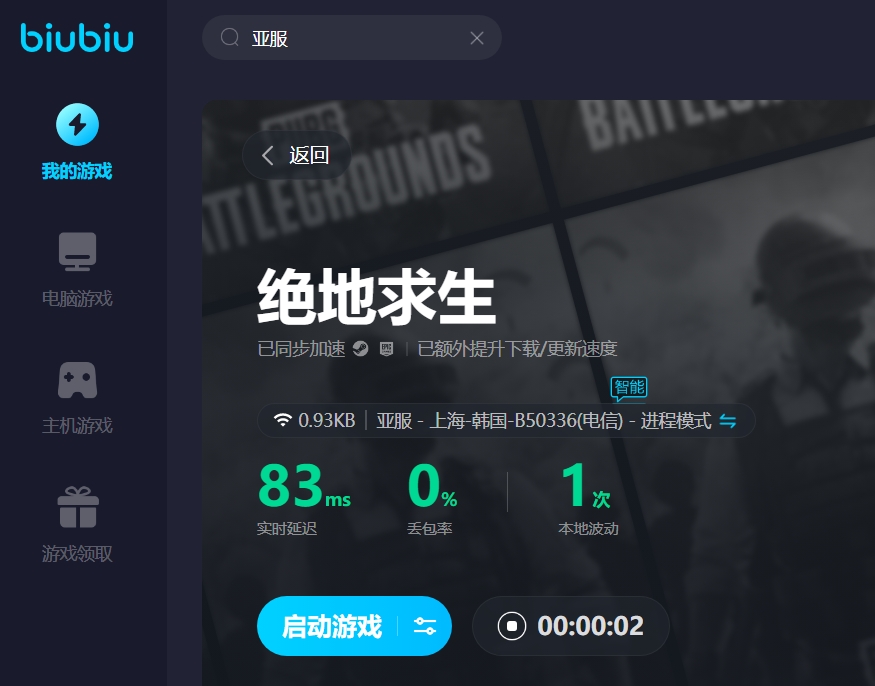Open 电脑游戏 monitor icon
875x686 pixels.
78,252
